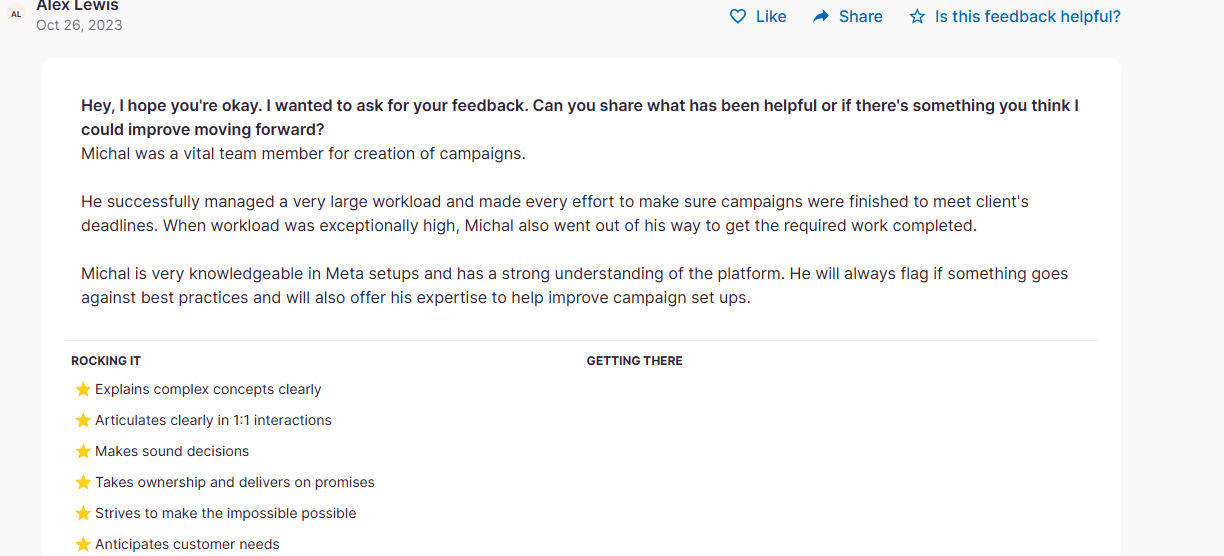The width and height of the screenshot is (1224, 556).
Task: Click star beside Makes sound decisions
Action: click(x=83, y=451)
